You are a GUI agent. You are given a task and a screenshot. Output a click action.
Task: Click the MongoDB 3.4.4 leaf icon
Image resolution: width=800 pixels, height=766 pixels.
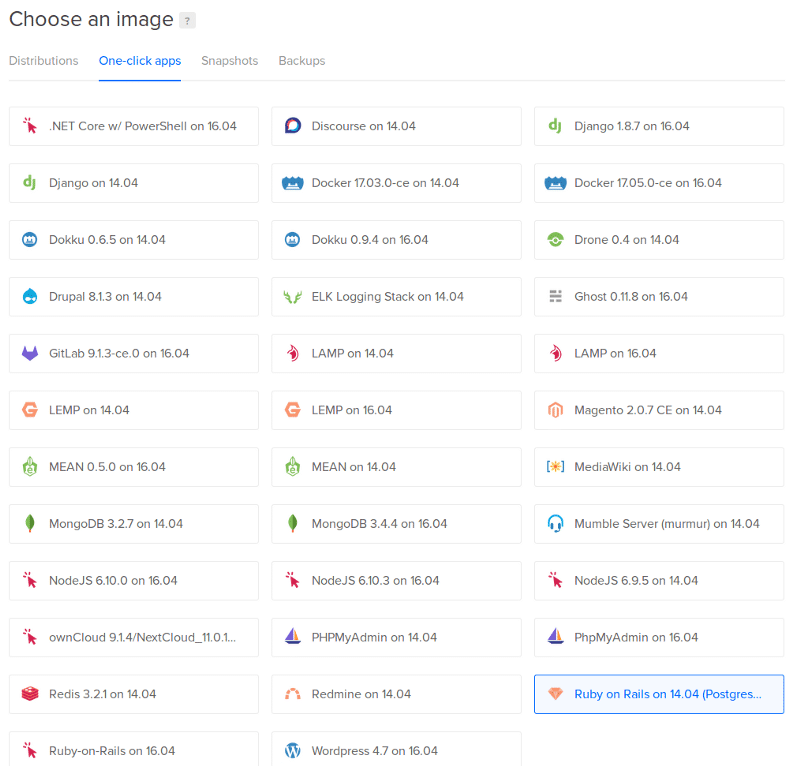[293, 524]
